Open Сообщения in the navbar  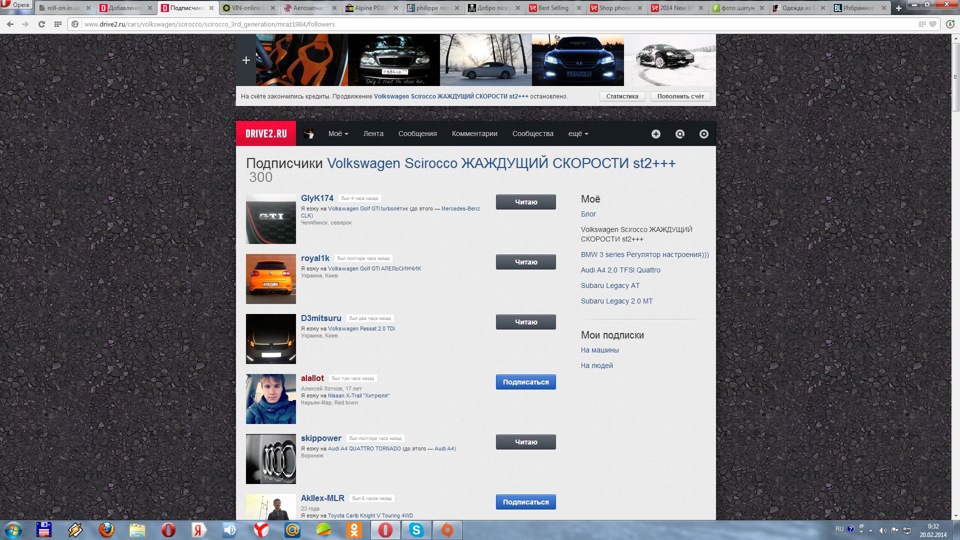418,133
